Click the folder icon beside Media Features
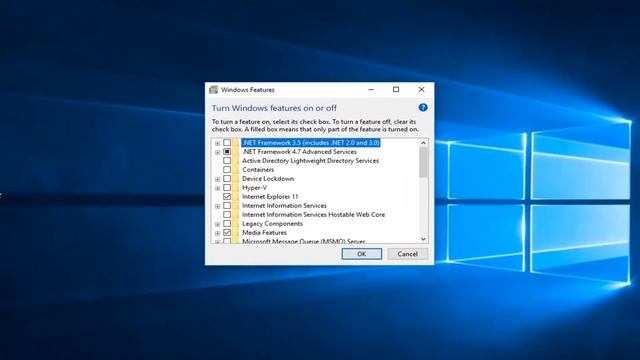 236,233
